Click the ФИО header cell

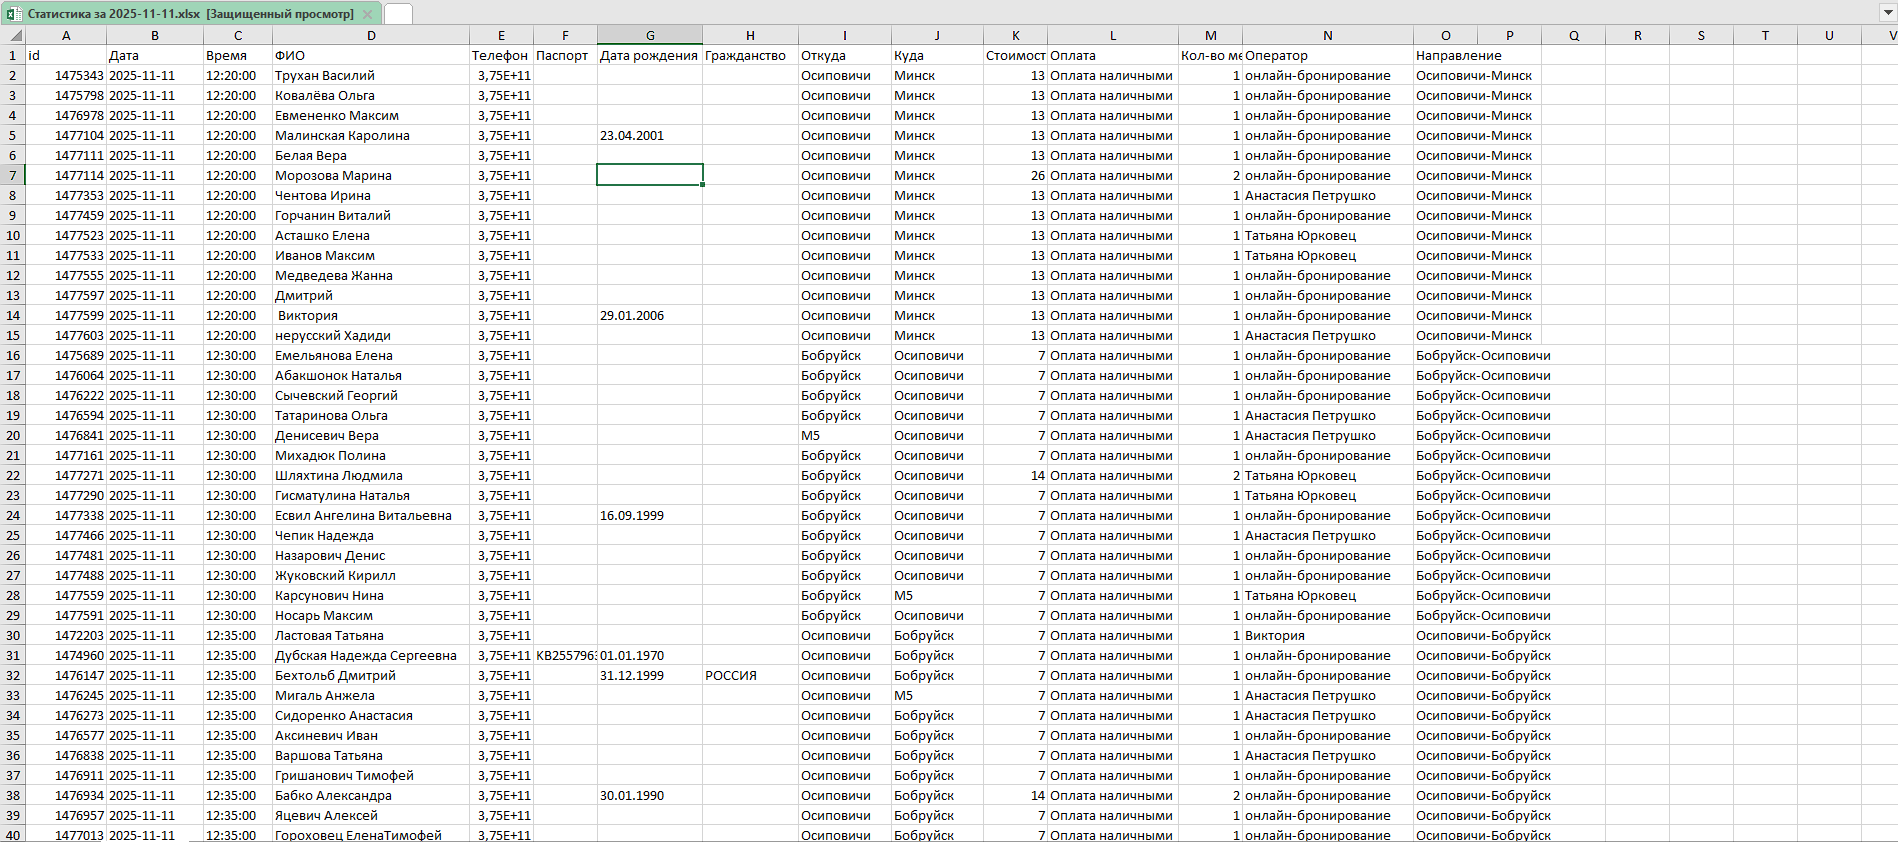point(370,55)
